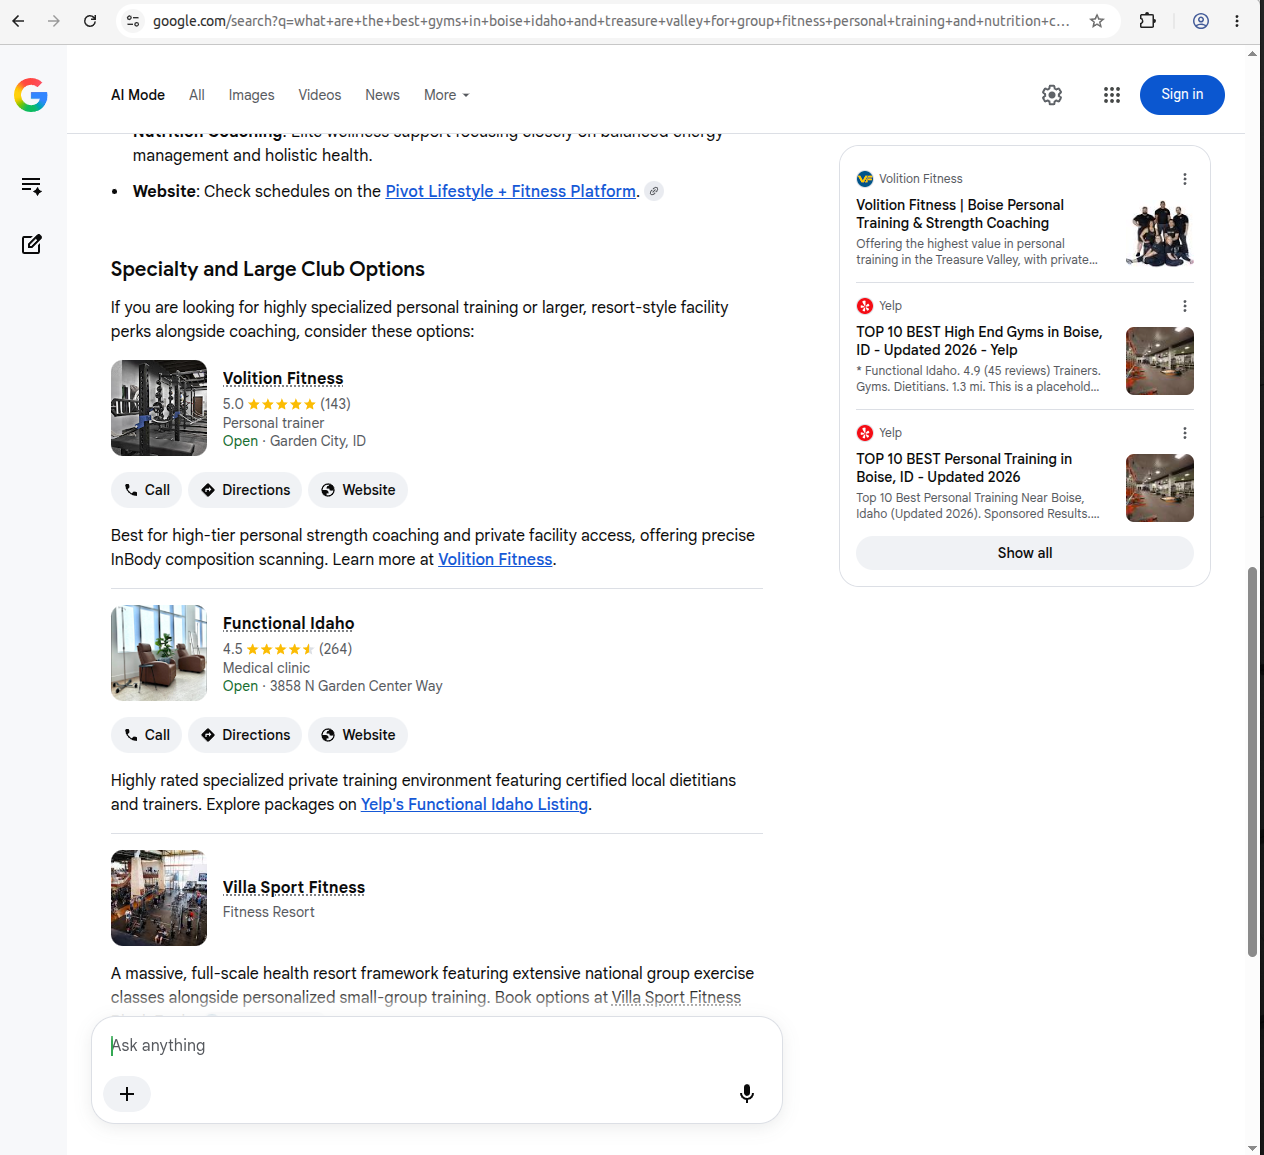Open Google settings gear icon
Screen dimensions: 1264x1155
tap(1052, 95)
